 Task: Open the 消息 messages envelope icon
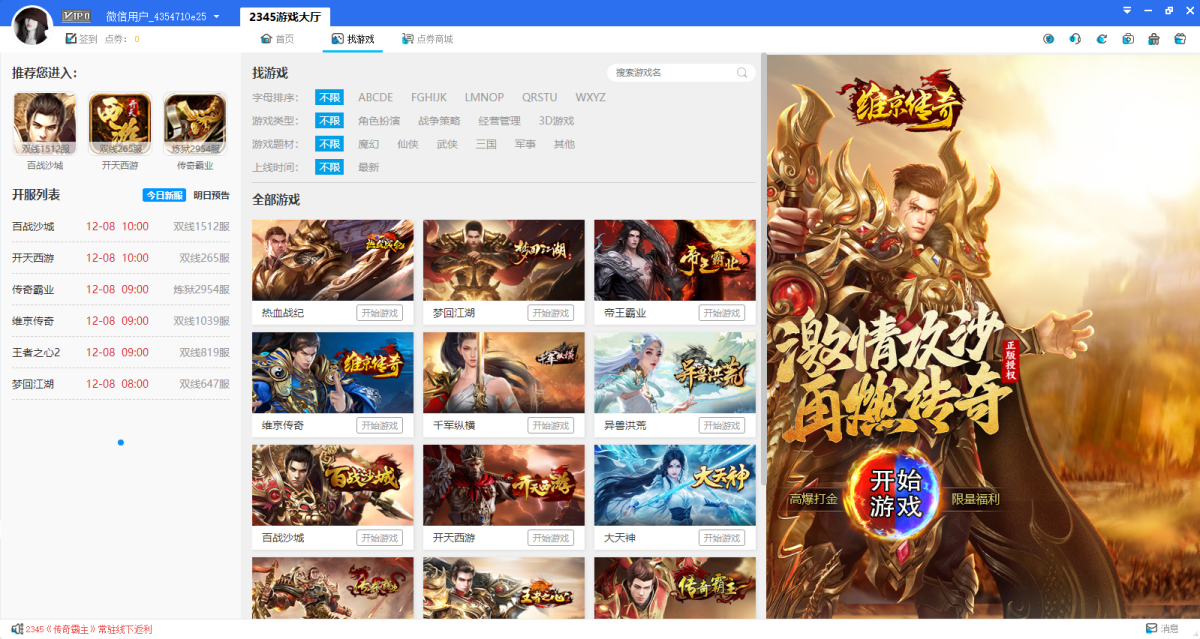[1150, 628]
